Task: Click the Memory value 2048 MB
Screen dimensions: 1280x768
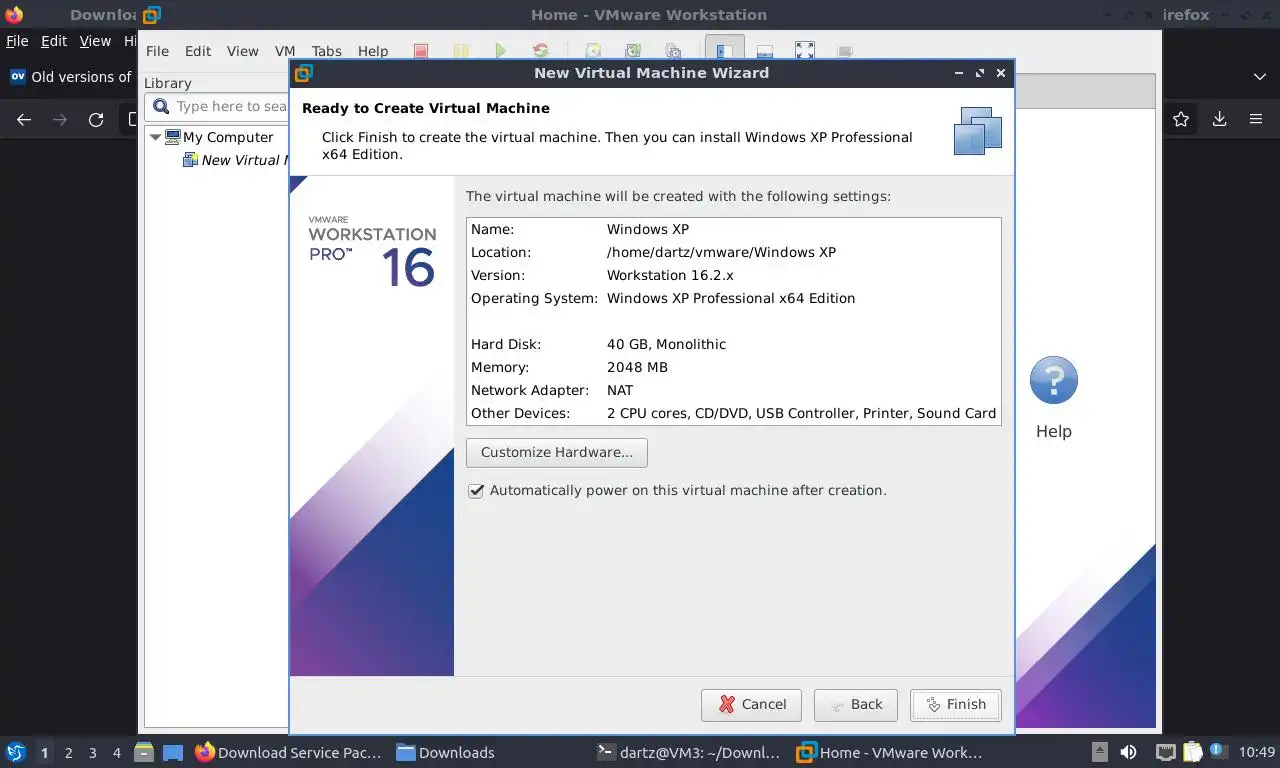Action: click(637, 367)
